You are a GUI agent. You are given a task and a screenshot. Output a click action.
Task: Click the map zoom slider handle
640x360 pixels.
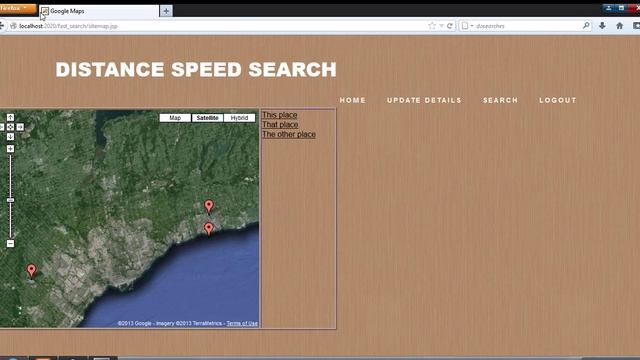coord(10,200)
